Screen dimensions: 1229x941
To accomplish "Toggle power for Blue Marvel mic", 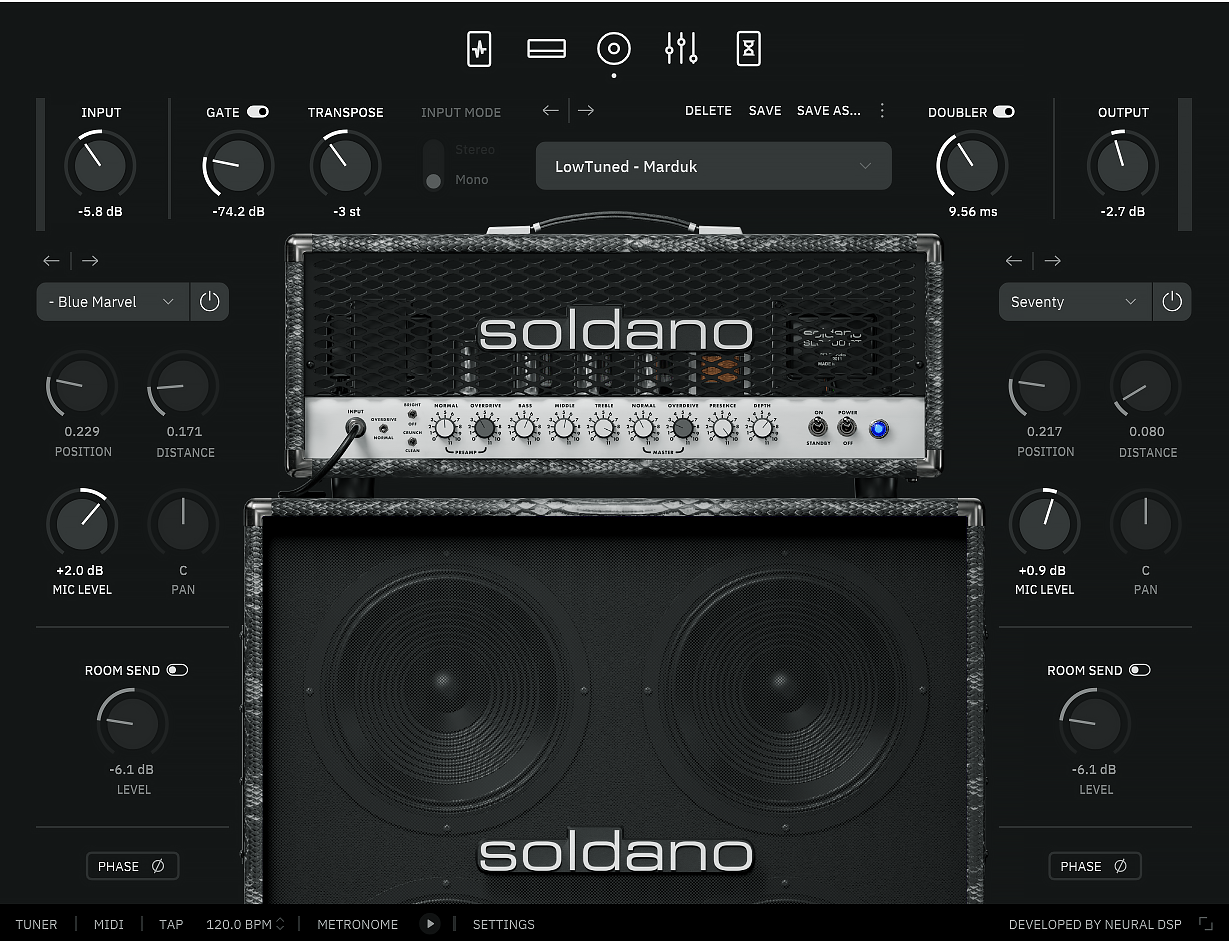I will coord(209,301).
